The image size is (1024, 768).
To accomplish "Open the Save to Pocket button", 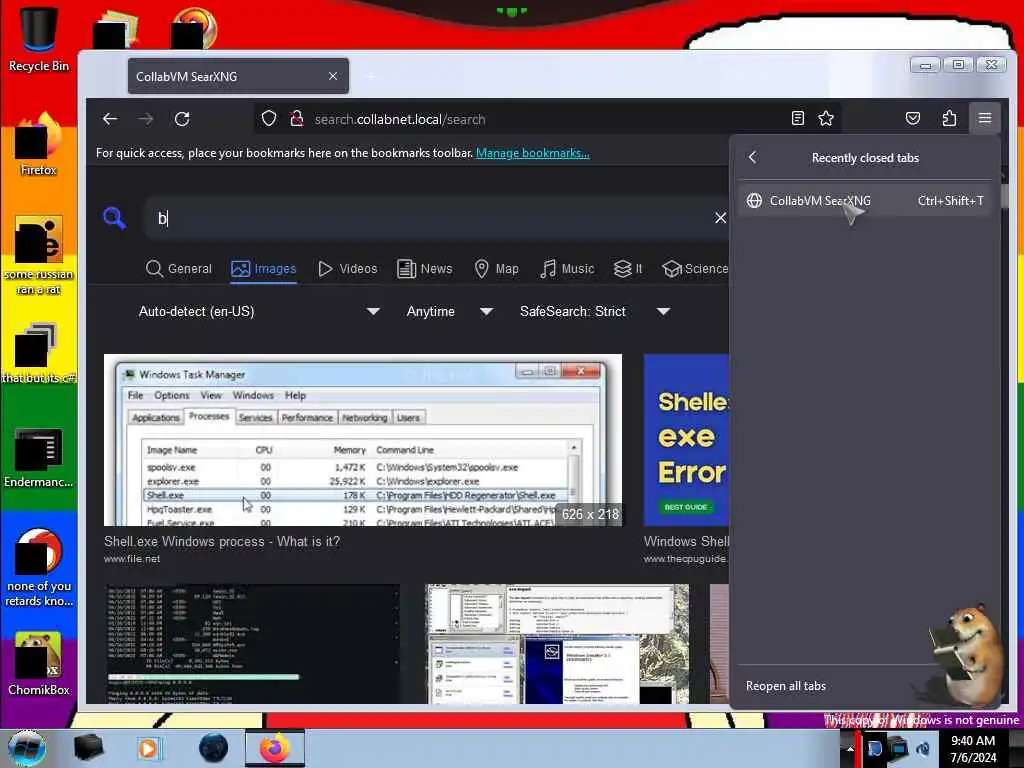I will point(912,118).
